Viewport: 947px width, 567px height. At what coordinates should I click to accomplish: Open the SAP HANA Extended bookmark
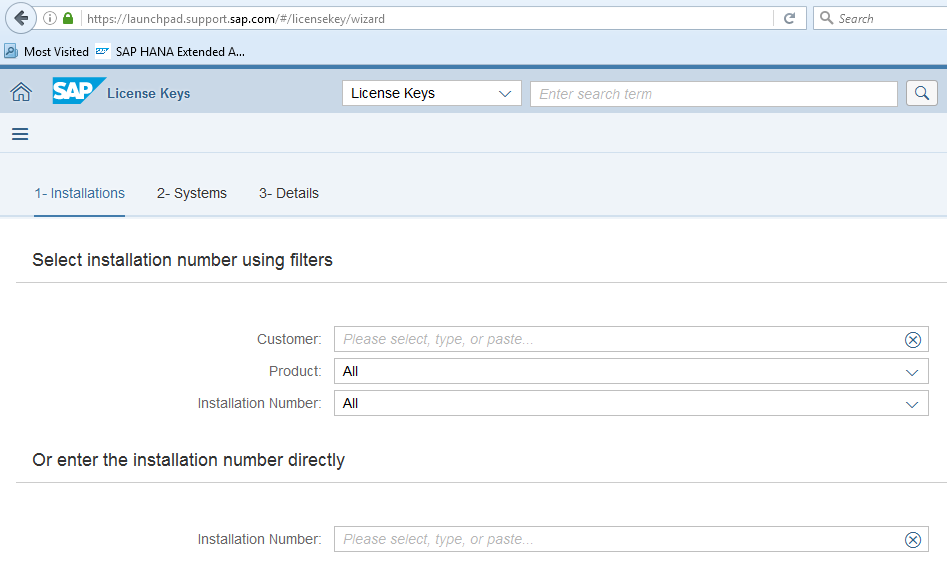click(x=170, y=51)
